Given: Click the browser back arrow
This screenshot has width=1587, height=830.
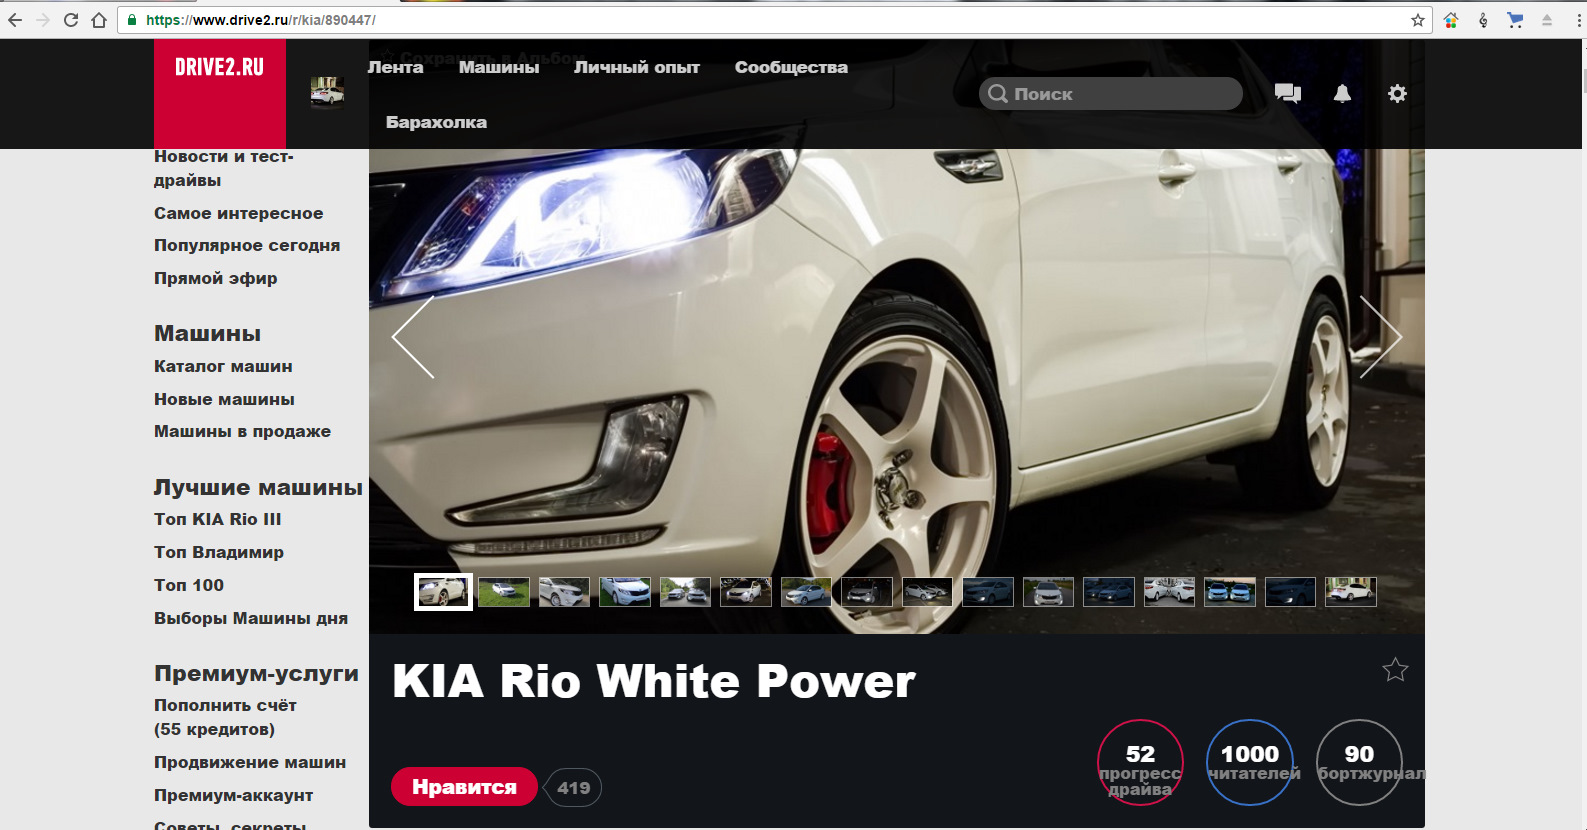Looking at the screenshot, I should [15, 20].
